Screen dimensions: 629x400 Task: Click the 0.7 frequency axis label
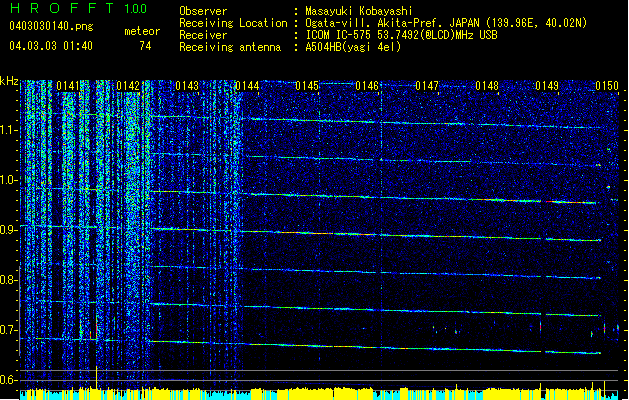click(x=9, y=330)
